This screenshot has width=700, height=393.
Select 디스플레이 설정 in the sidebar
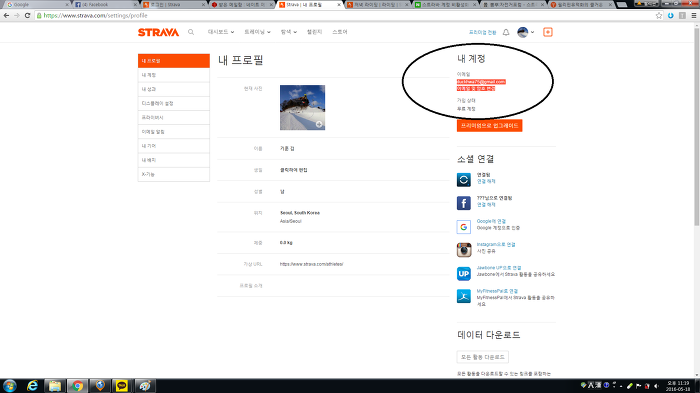(x=174, y=103)
